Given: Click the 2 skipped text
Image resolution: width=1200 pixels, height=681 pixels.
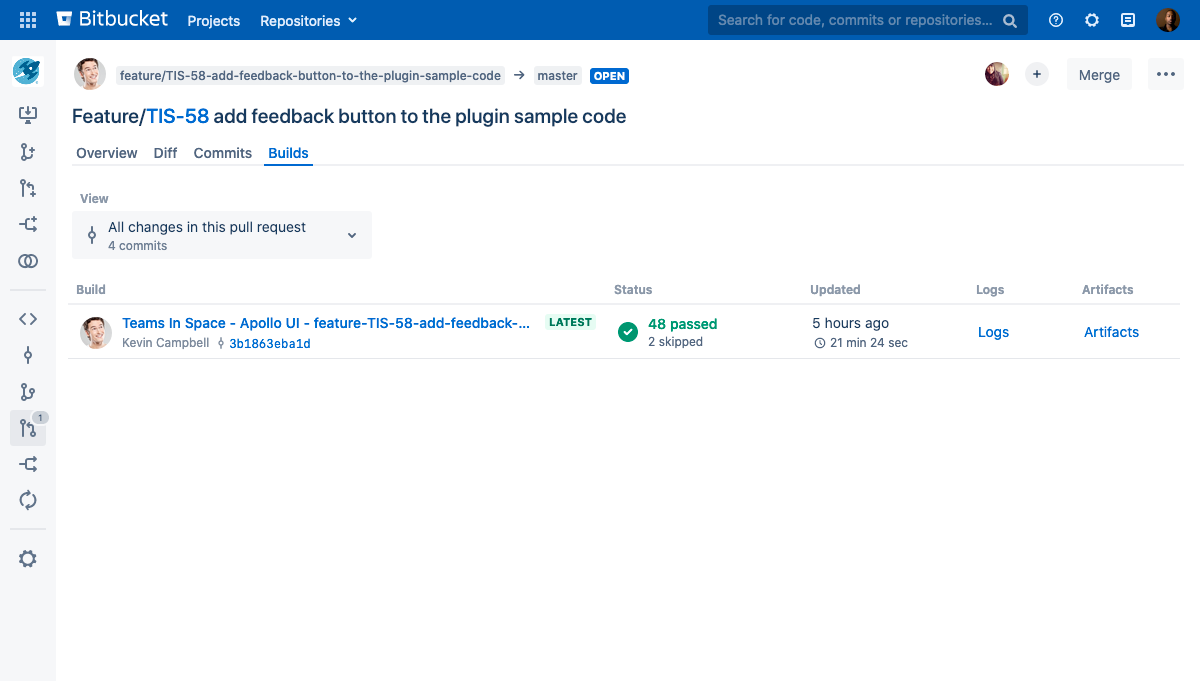Looking at the screenshot, I should tap(676, 342).
